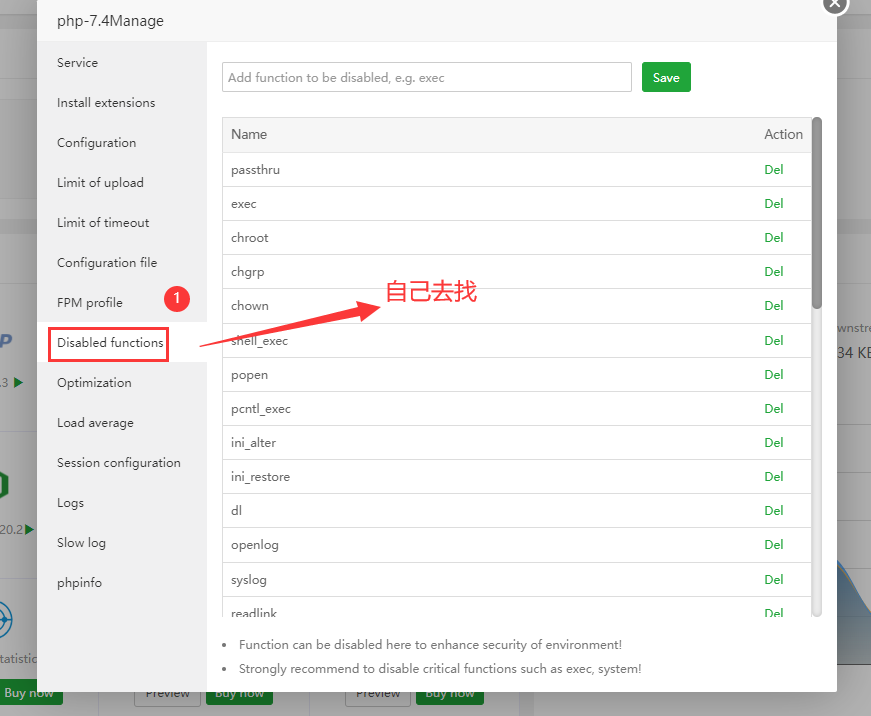Click the ini_alter function name
This screenshot has height=716, width=871.
click(x=253, y=443)
